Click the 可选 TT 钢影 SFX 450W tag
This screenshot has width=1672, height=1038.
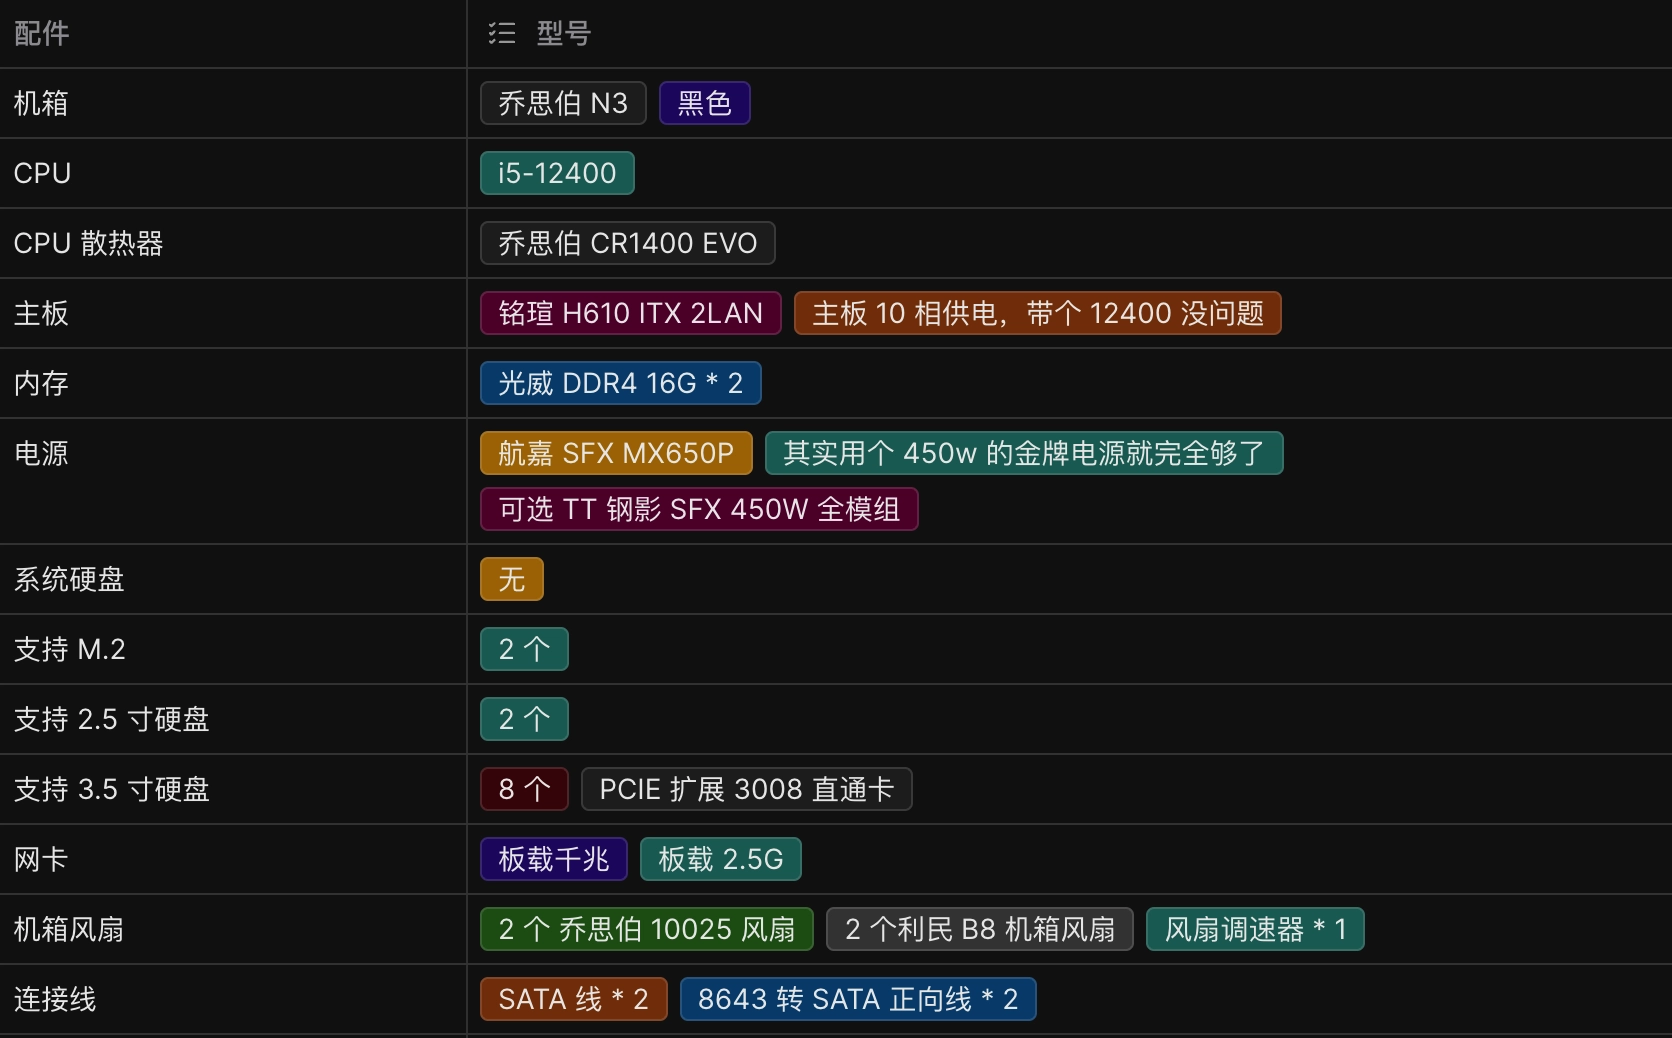[x=699, y=509]
